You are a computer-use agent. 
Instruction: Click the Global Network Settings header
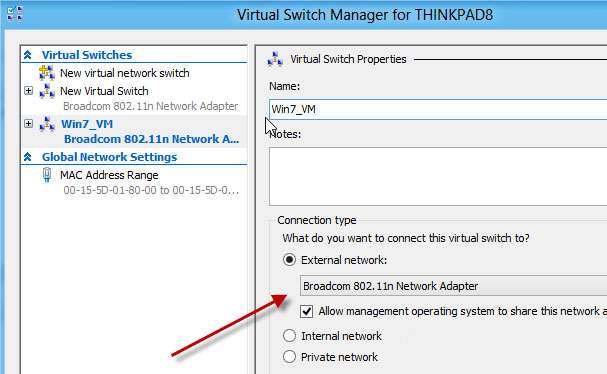coord(110,157)
